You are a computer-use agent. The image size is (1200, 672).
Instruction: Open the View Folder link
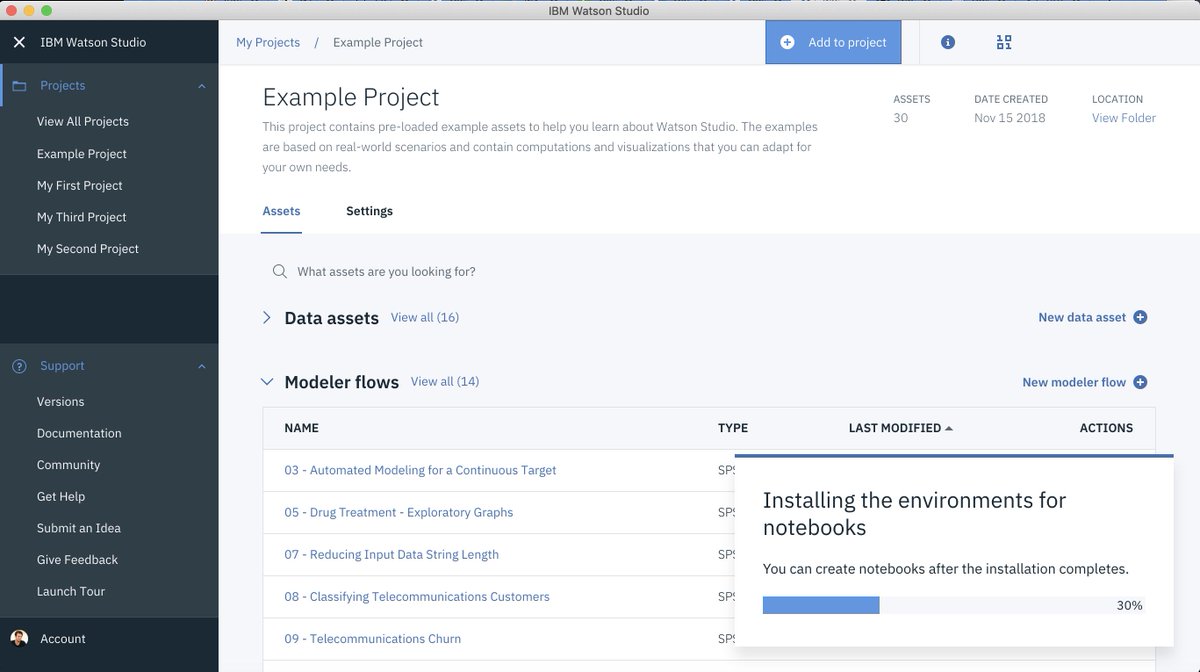pos(1124,118)
